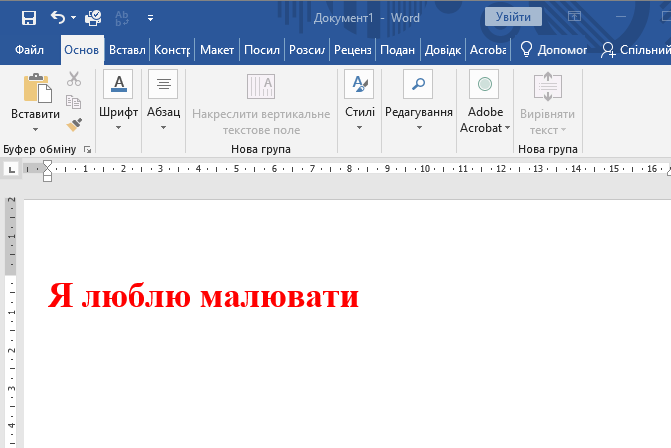The height and width of the screenshot is (448, 671).
Task: Open the Редагування magnifier icon
Action: (x=418, y=84)
